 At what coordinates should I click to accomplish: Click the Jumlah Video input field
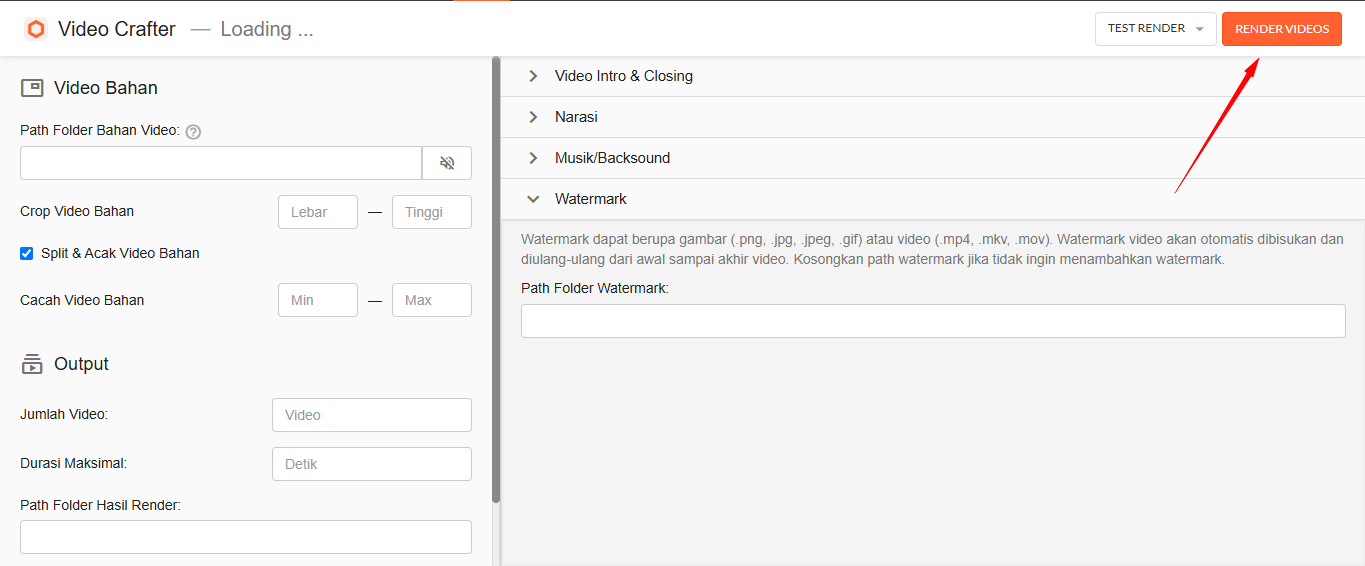(x=372, y=415)
